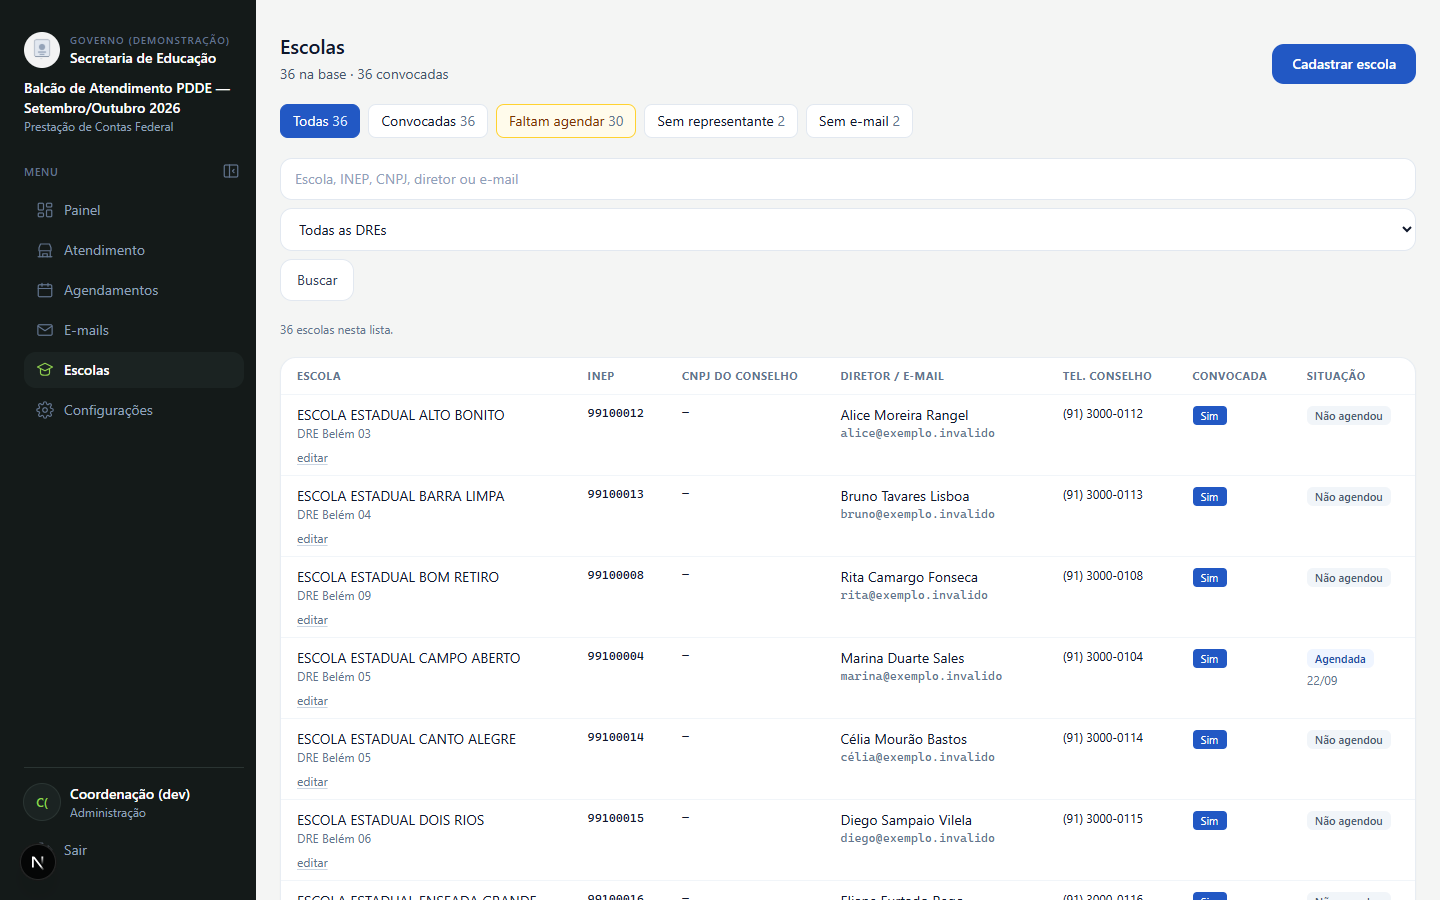Click ESCOLA column header

[x=319, y=376]
